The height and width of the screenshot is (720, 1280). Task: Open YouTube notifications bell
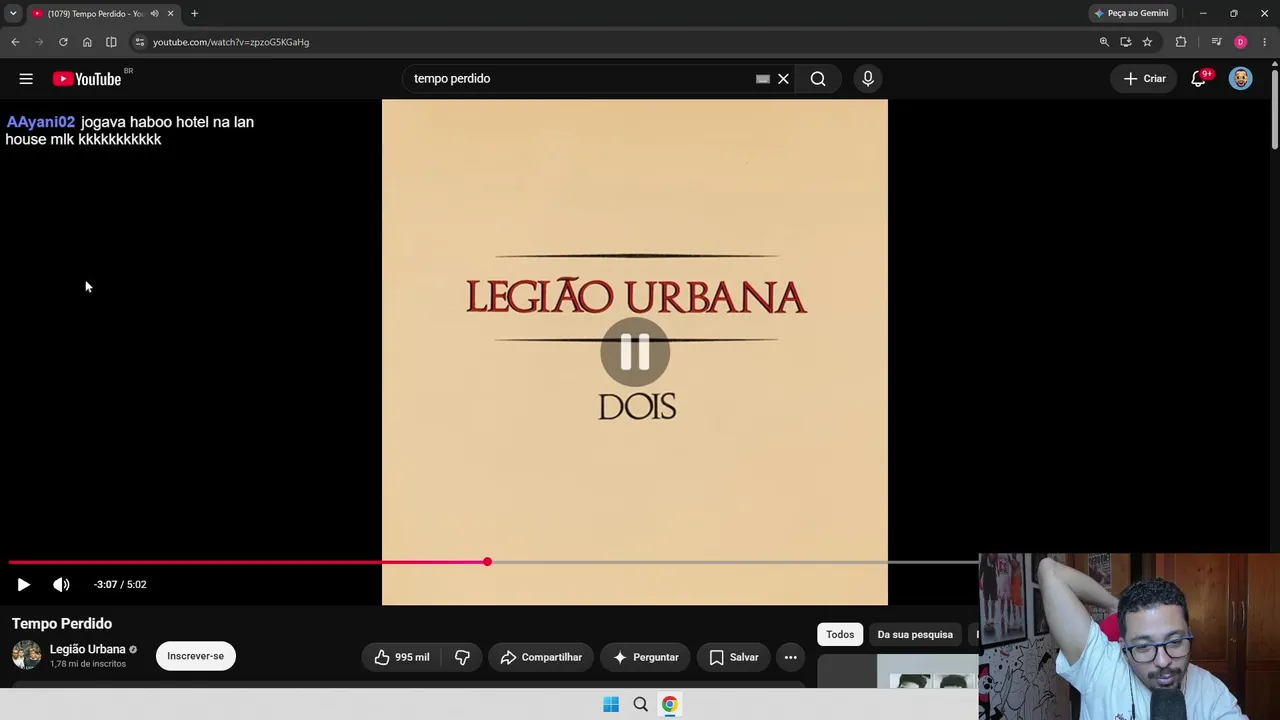click(x=1199, y=79)
